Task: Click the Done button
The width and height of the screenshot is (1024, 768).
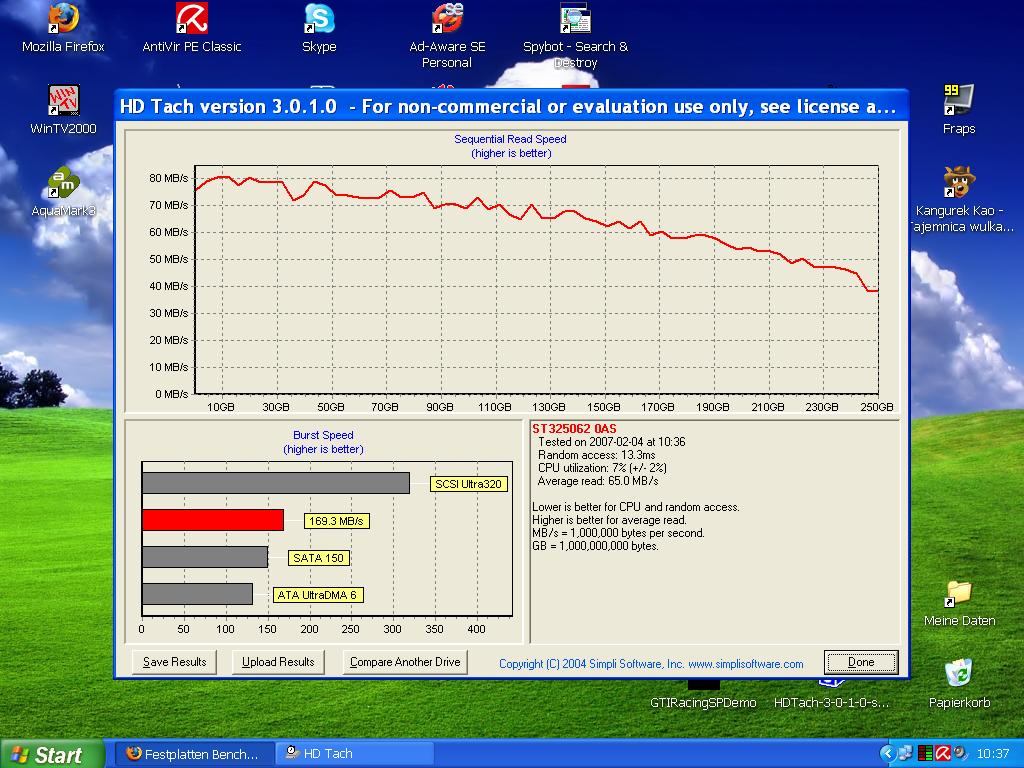Action: tap(861, 662)
